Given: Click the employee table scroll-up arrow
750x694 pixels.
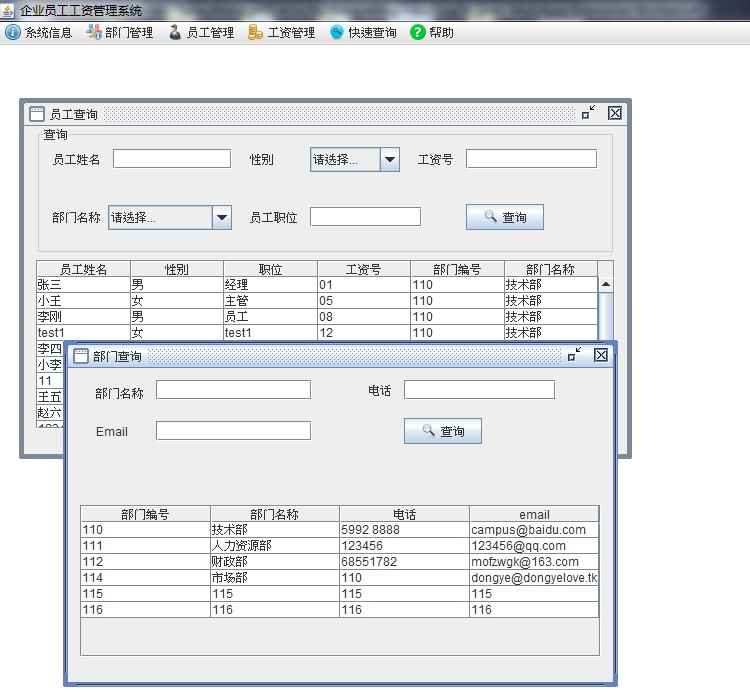Looking at the screenshot, I should [606, 284].
